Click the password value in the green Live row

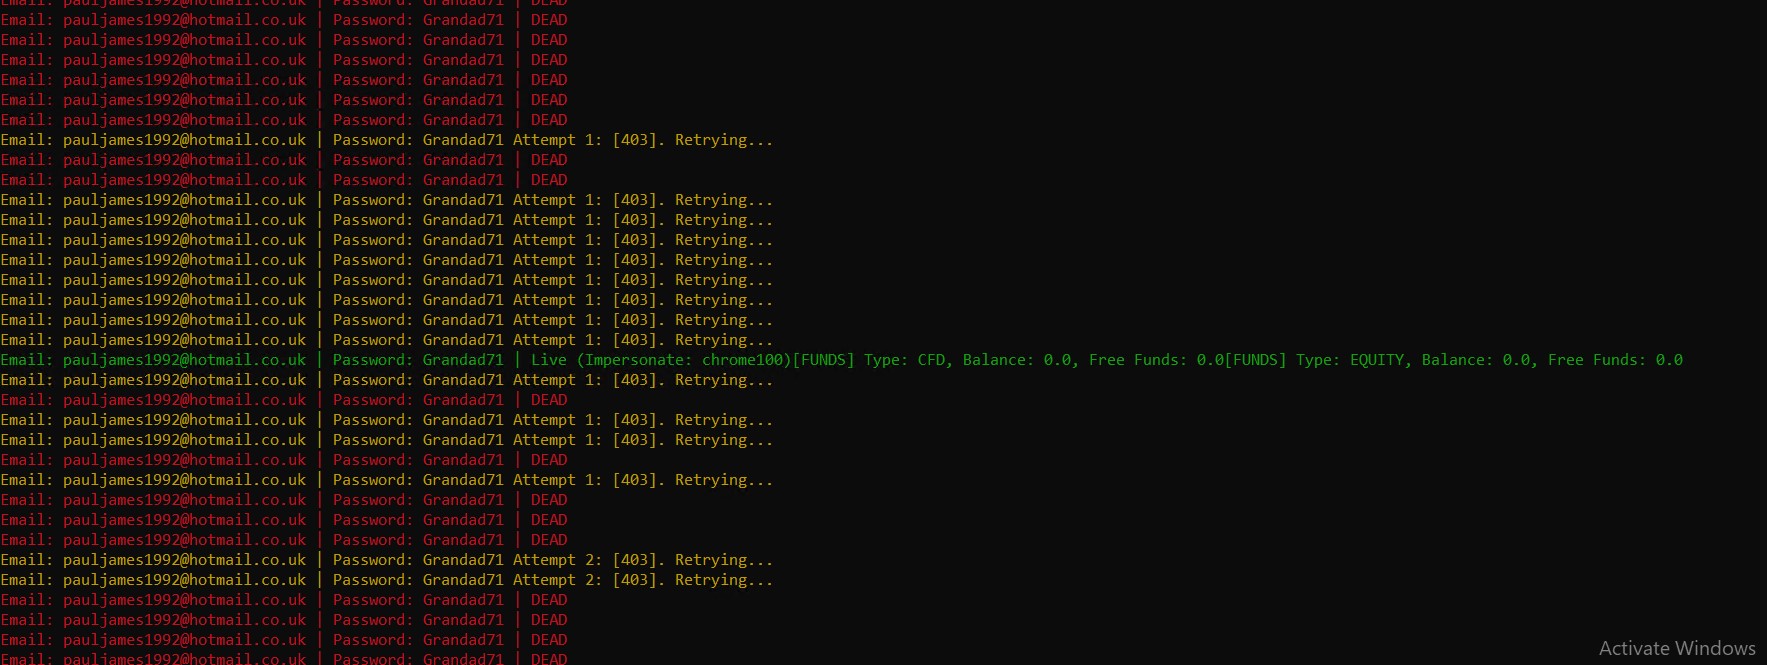(463, 360)
